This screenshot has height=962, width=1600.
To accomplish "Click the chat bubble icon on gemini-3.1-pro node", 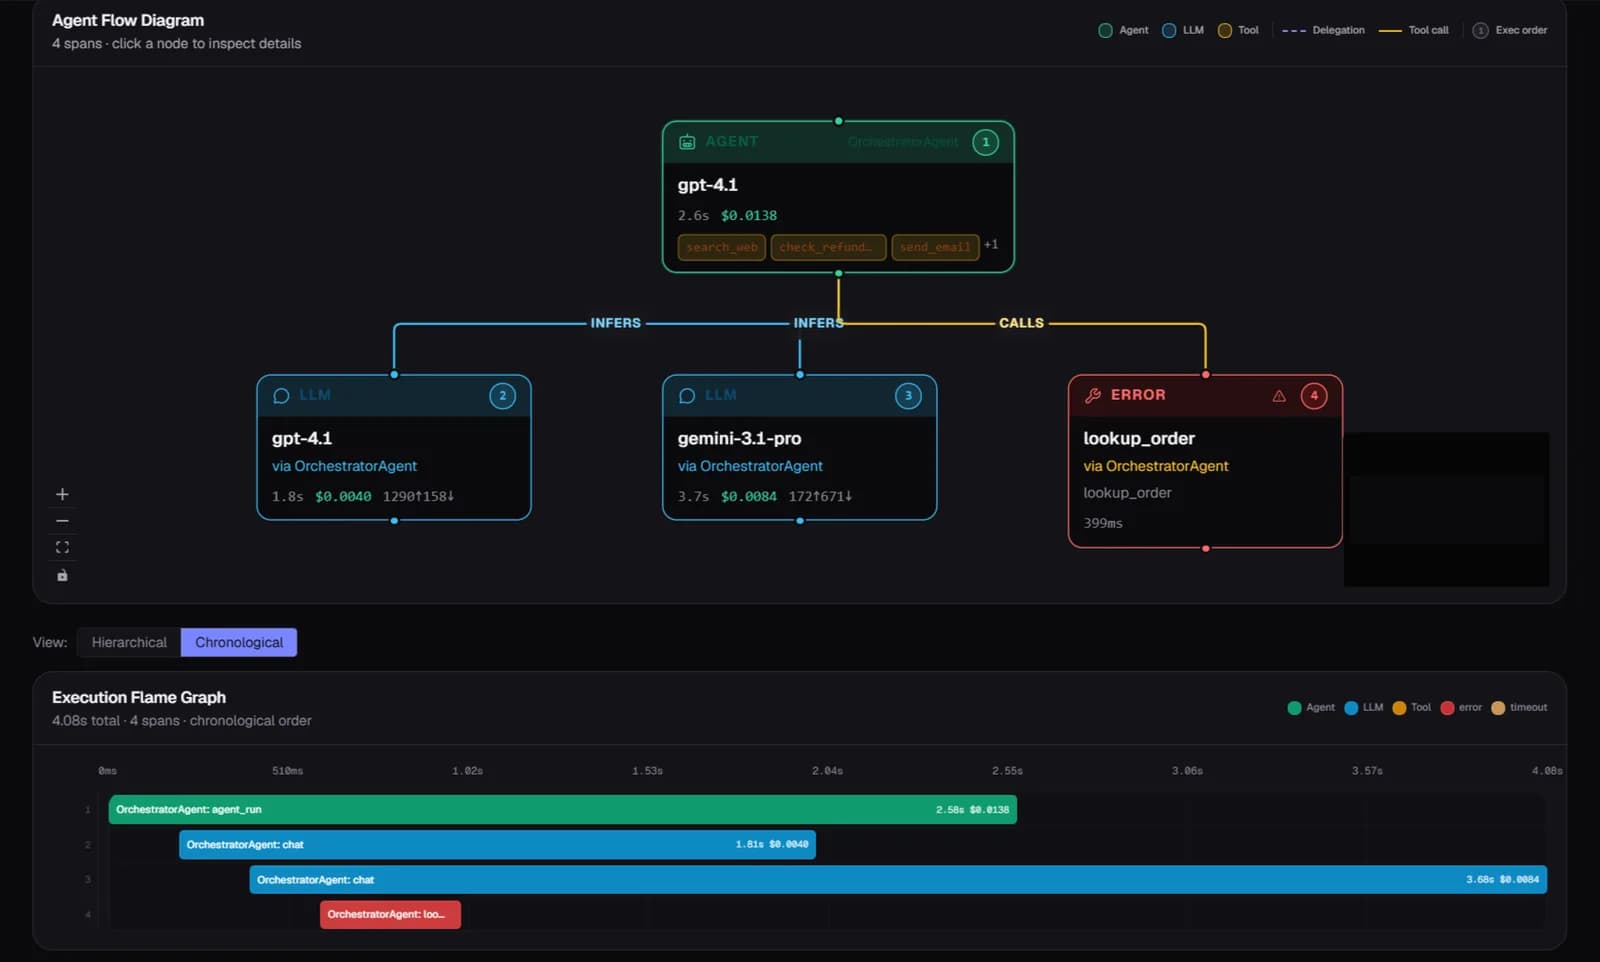I will pos(687,396).
